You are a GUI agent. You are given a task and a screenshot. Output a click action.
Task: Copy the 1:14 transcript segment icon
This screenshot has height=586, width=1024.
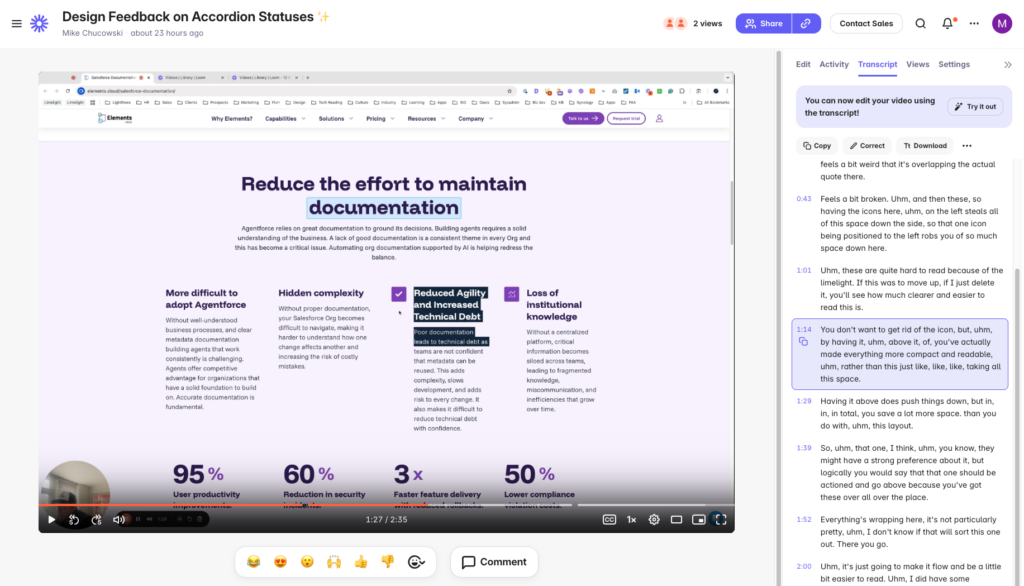coord(803,342)
